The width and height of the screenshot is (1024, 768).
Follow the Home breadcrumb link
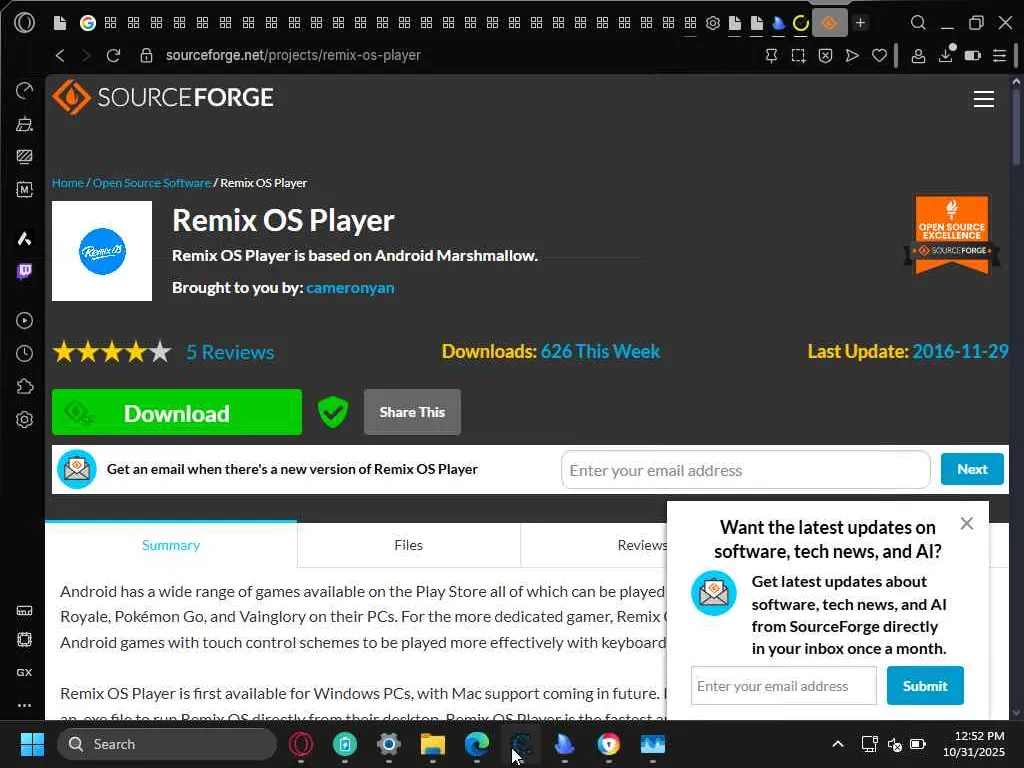click(x=68, y=183)
